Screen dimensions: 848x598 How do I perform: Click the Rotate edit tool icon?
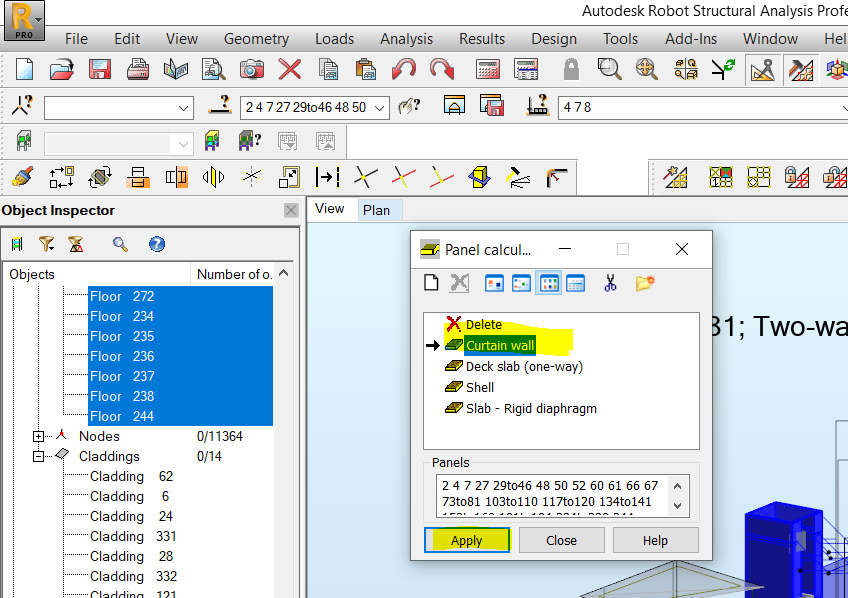[100, 177]
